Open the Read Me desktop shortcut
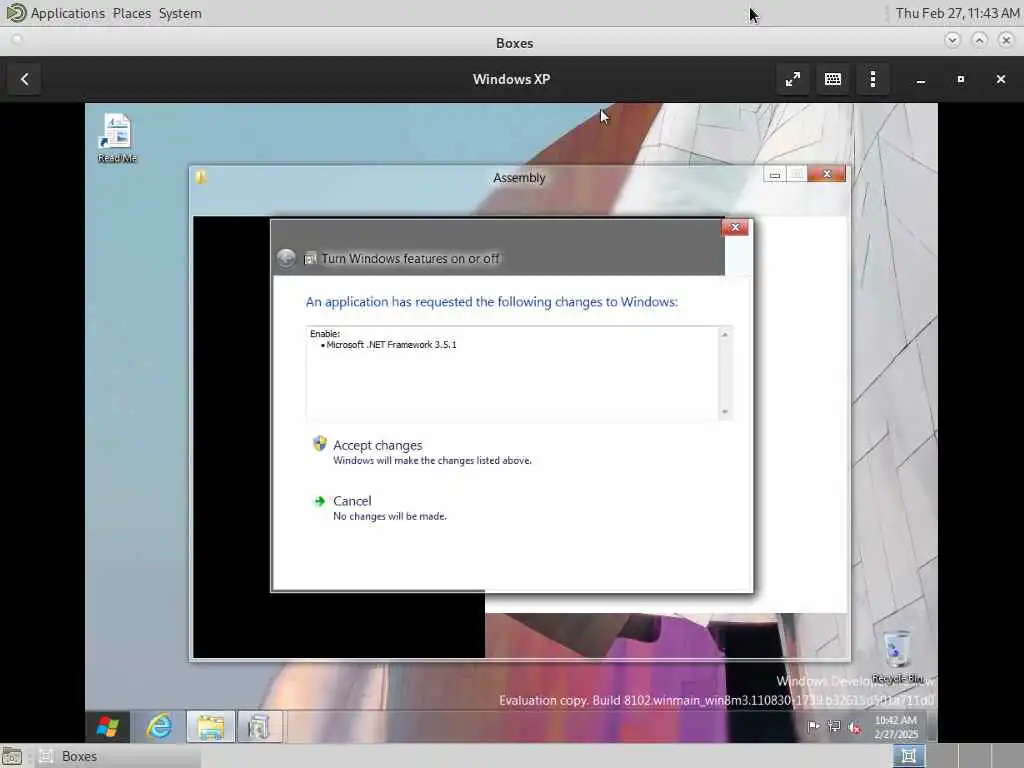The width and height of the screenshot is (1024, 768). (x=117, y=138)
